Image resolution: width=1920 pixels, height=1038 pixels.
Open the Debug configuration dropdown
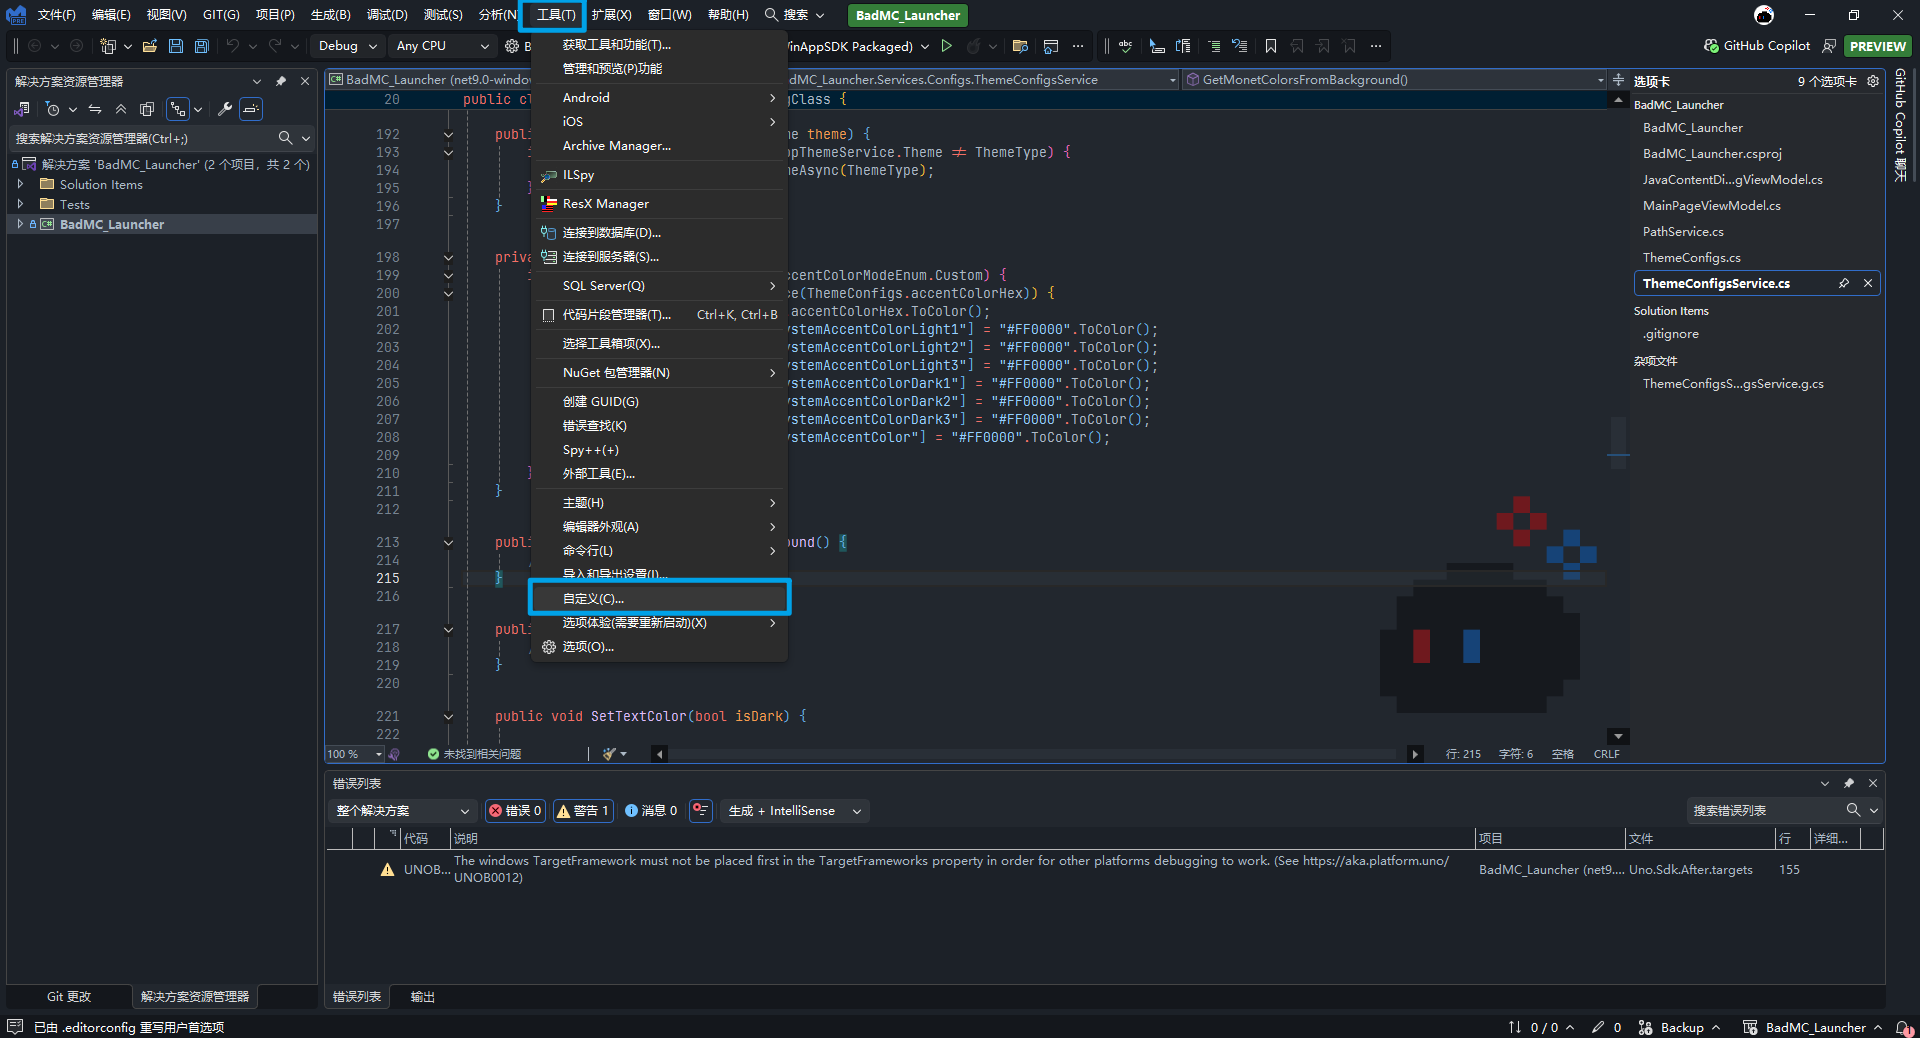(347, 46)
